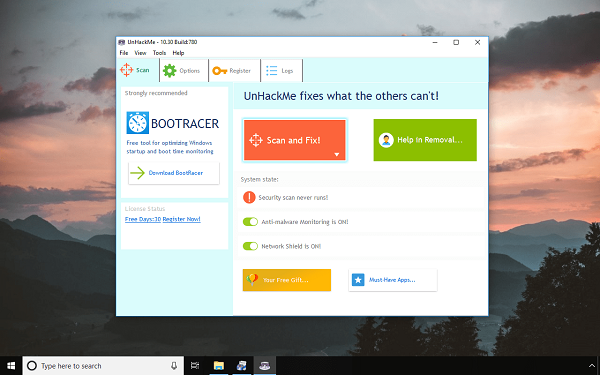
Task: Click the blue list Logs icon
Action: (x=272, y=70)
